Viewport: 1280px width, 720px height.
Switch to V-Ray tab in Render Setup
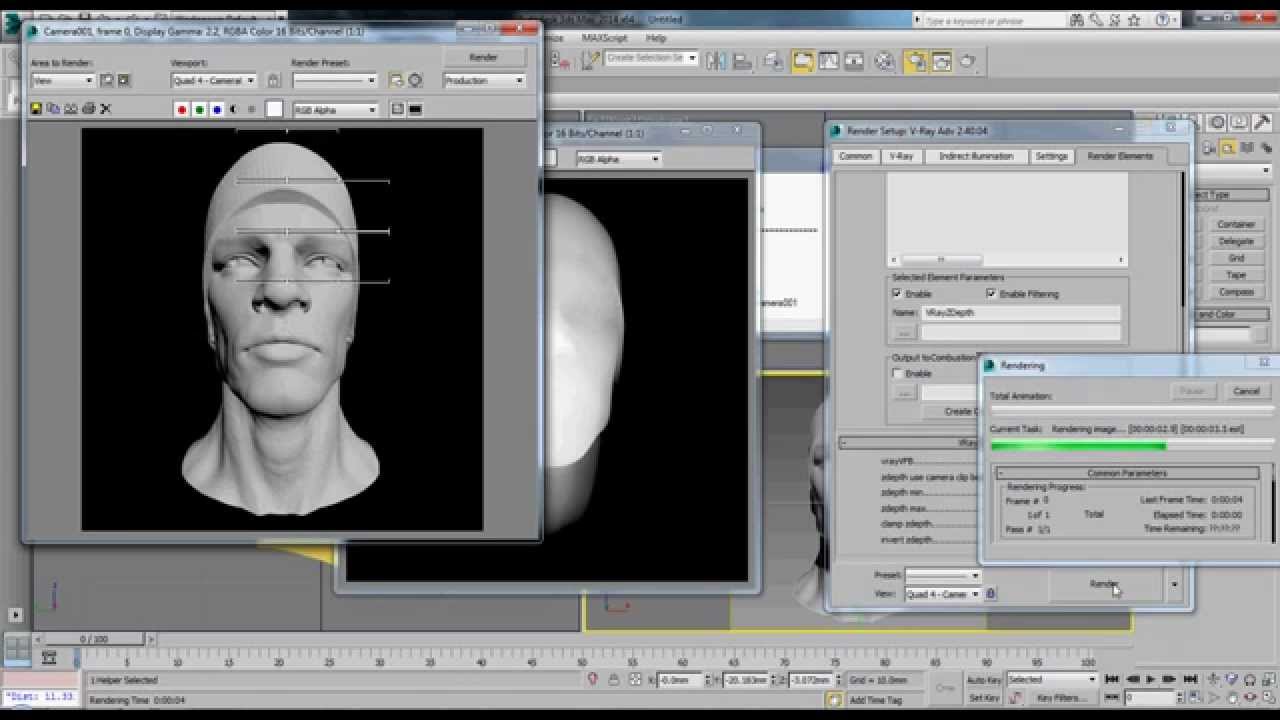[x=901, y=156]
